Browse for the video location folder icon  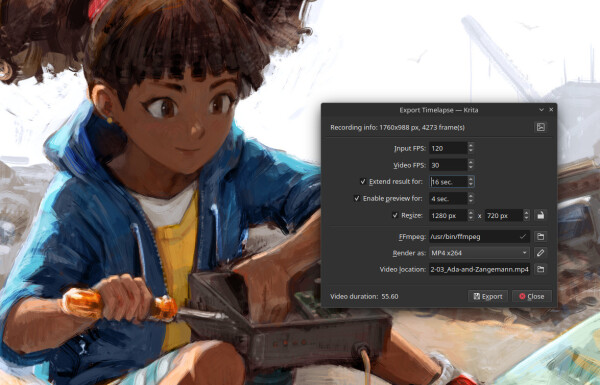pyautogui.click(x=540, y=269)
